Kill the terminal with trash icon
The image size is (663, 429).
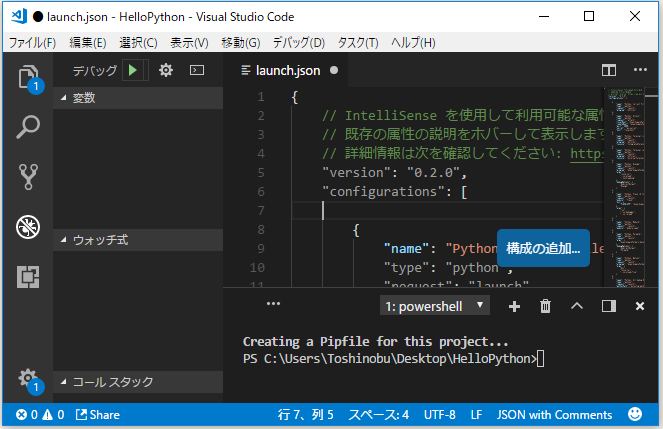tap(545, 306)
